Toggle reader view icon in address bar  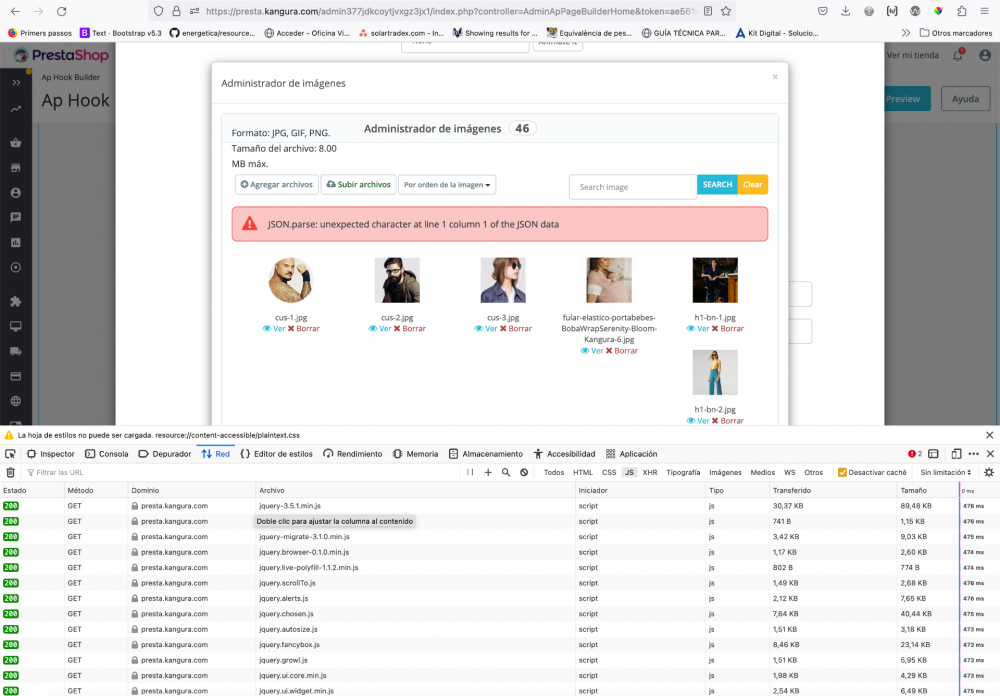pos(708,11)
